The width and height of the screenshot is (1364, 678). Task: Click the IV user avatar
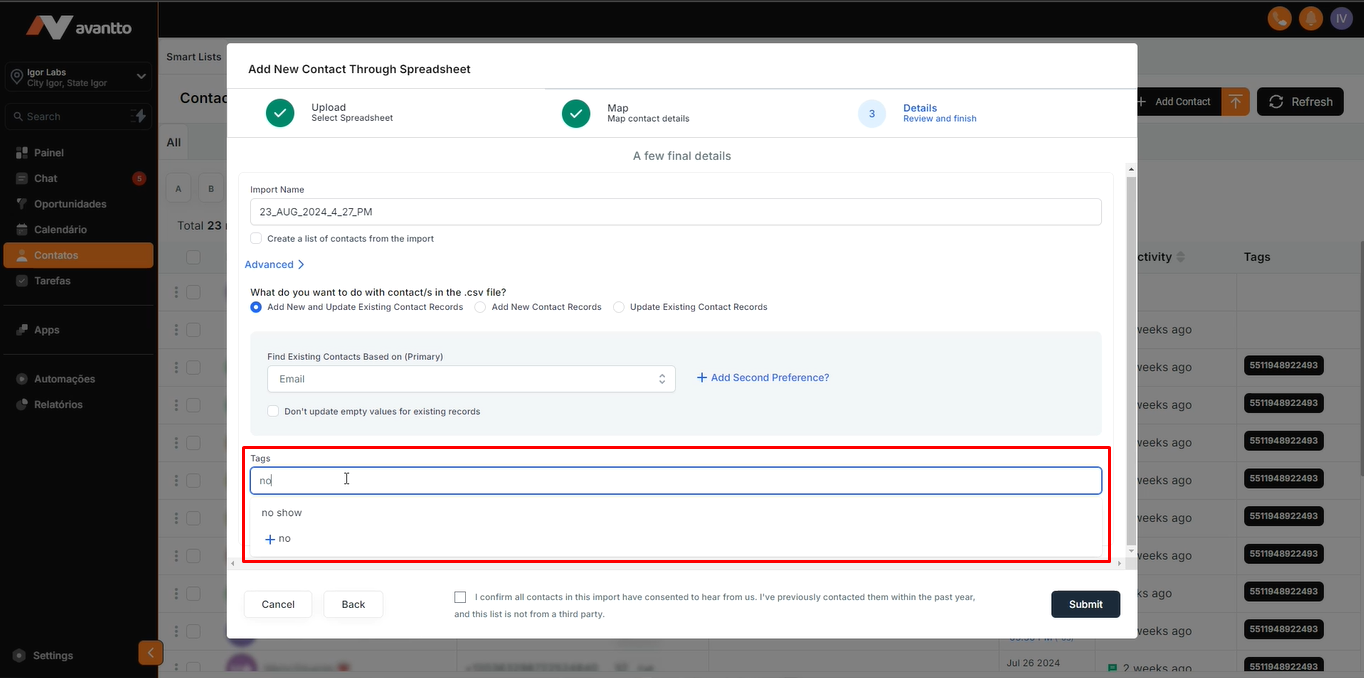pos(1341,19)
